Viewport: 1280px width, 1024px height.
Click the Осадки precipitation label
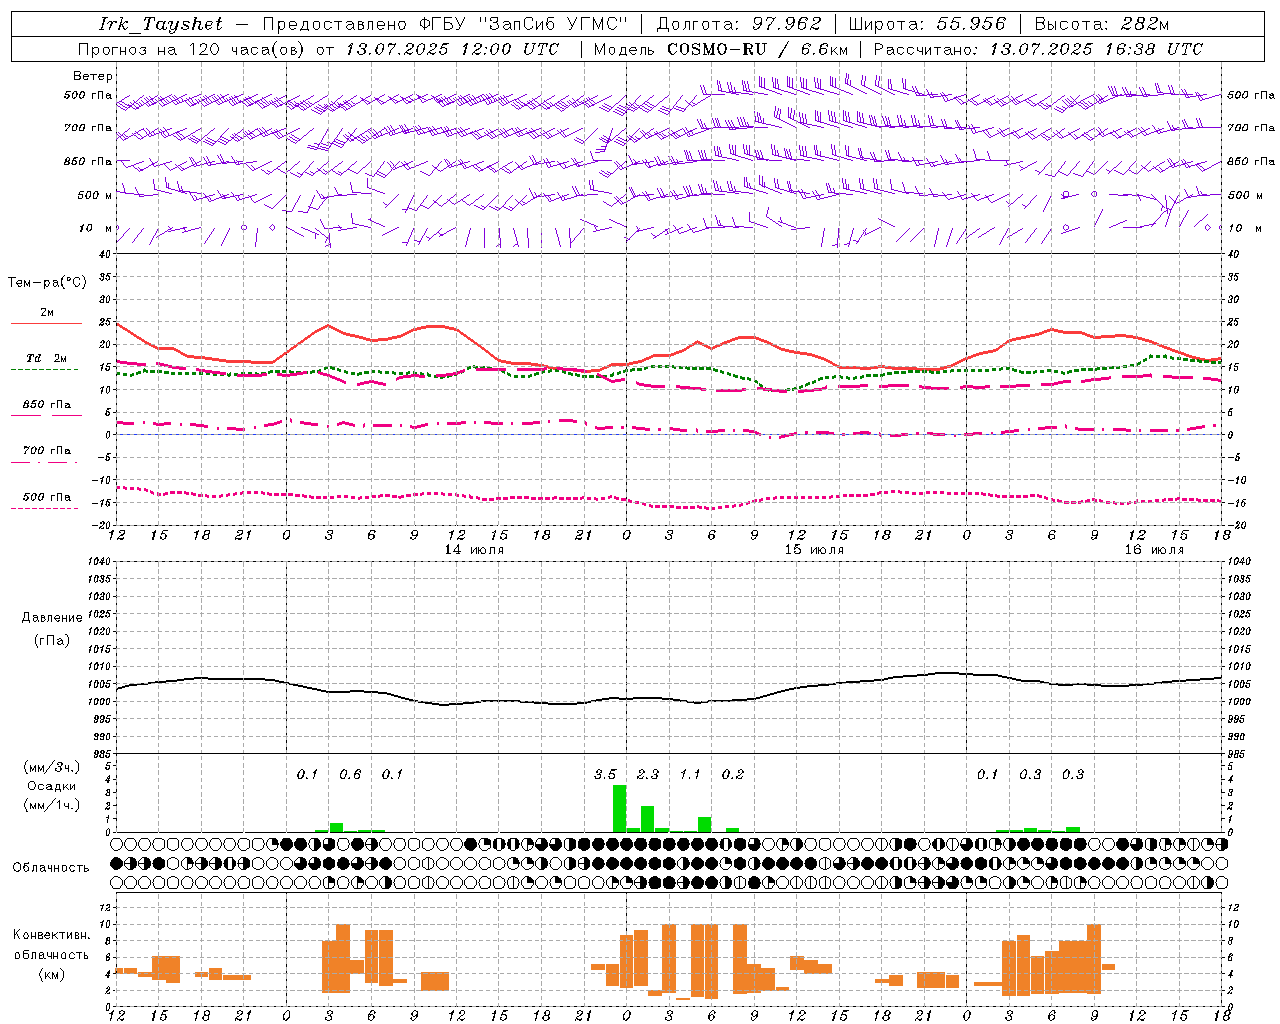(52, 786)
